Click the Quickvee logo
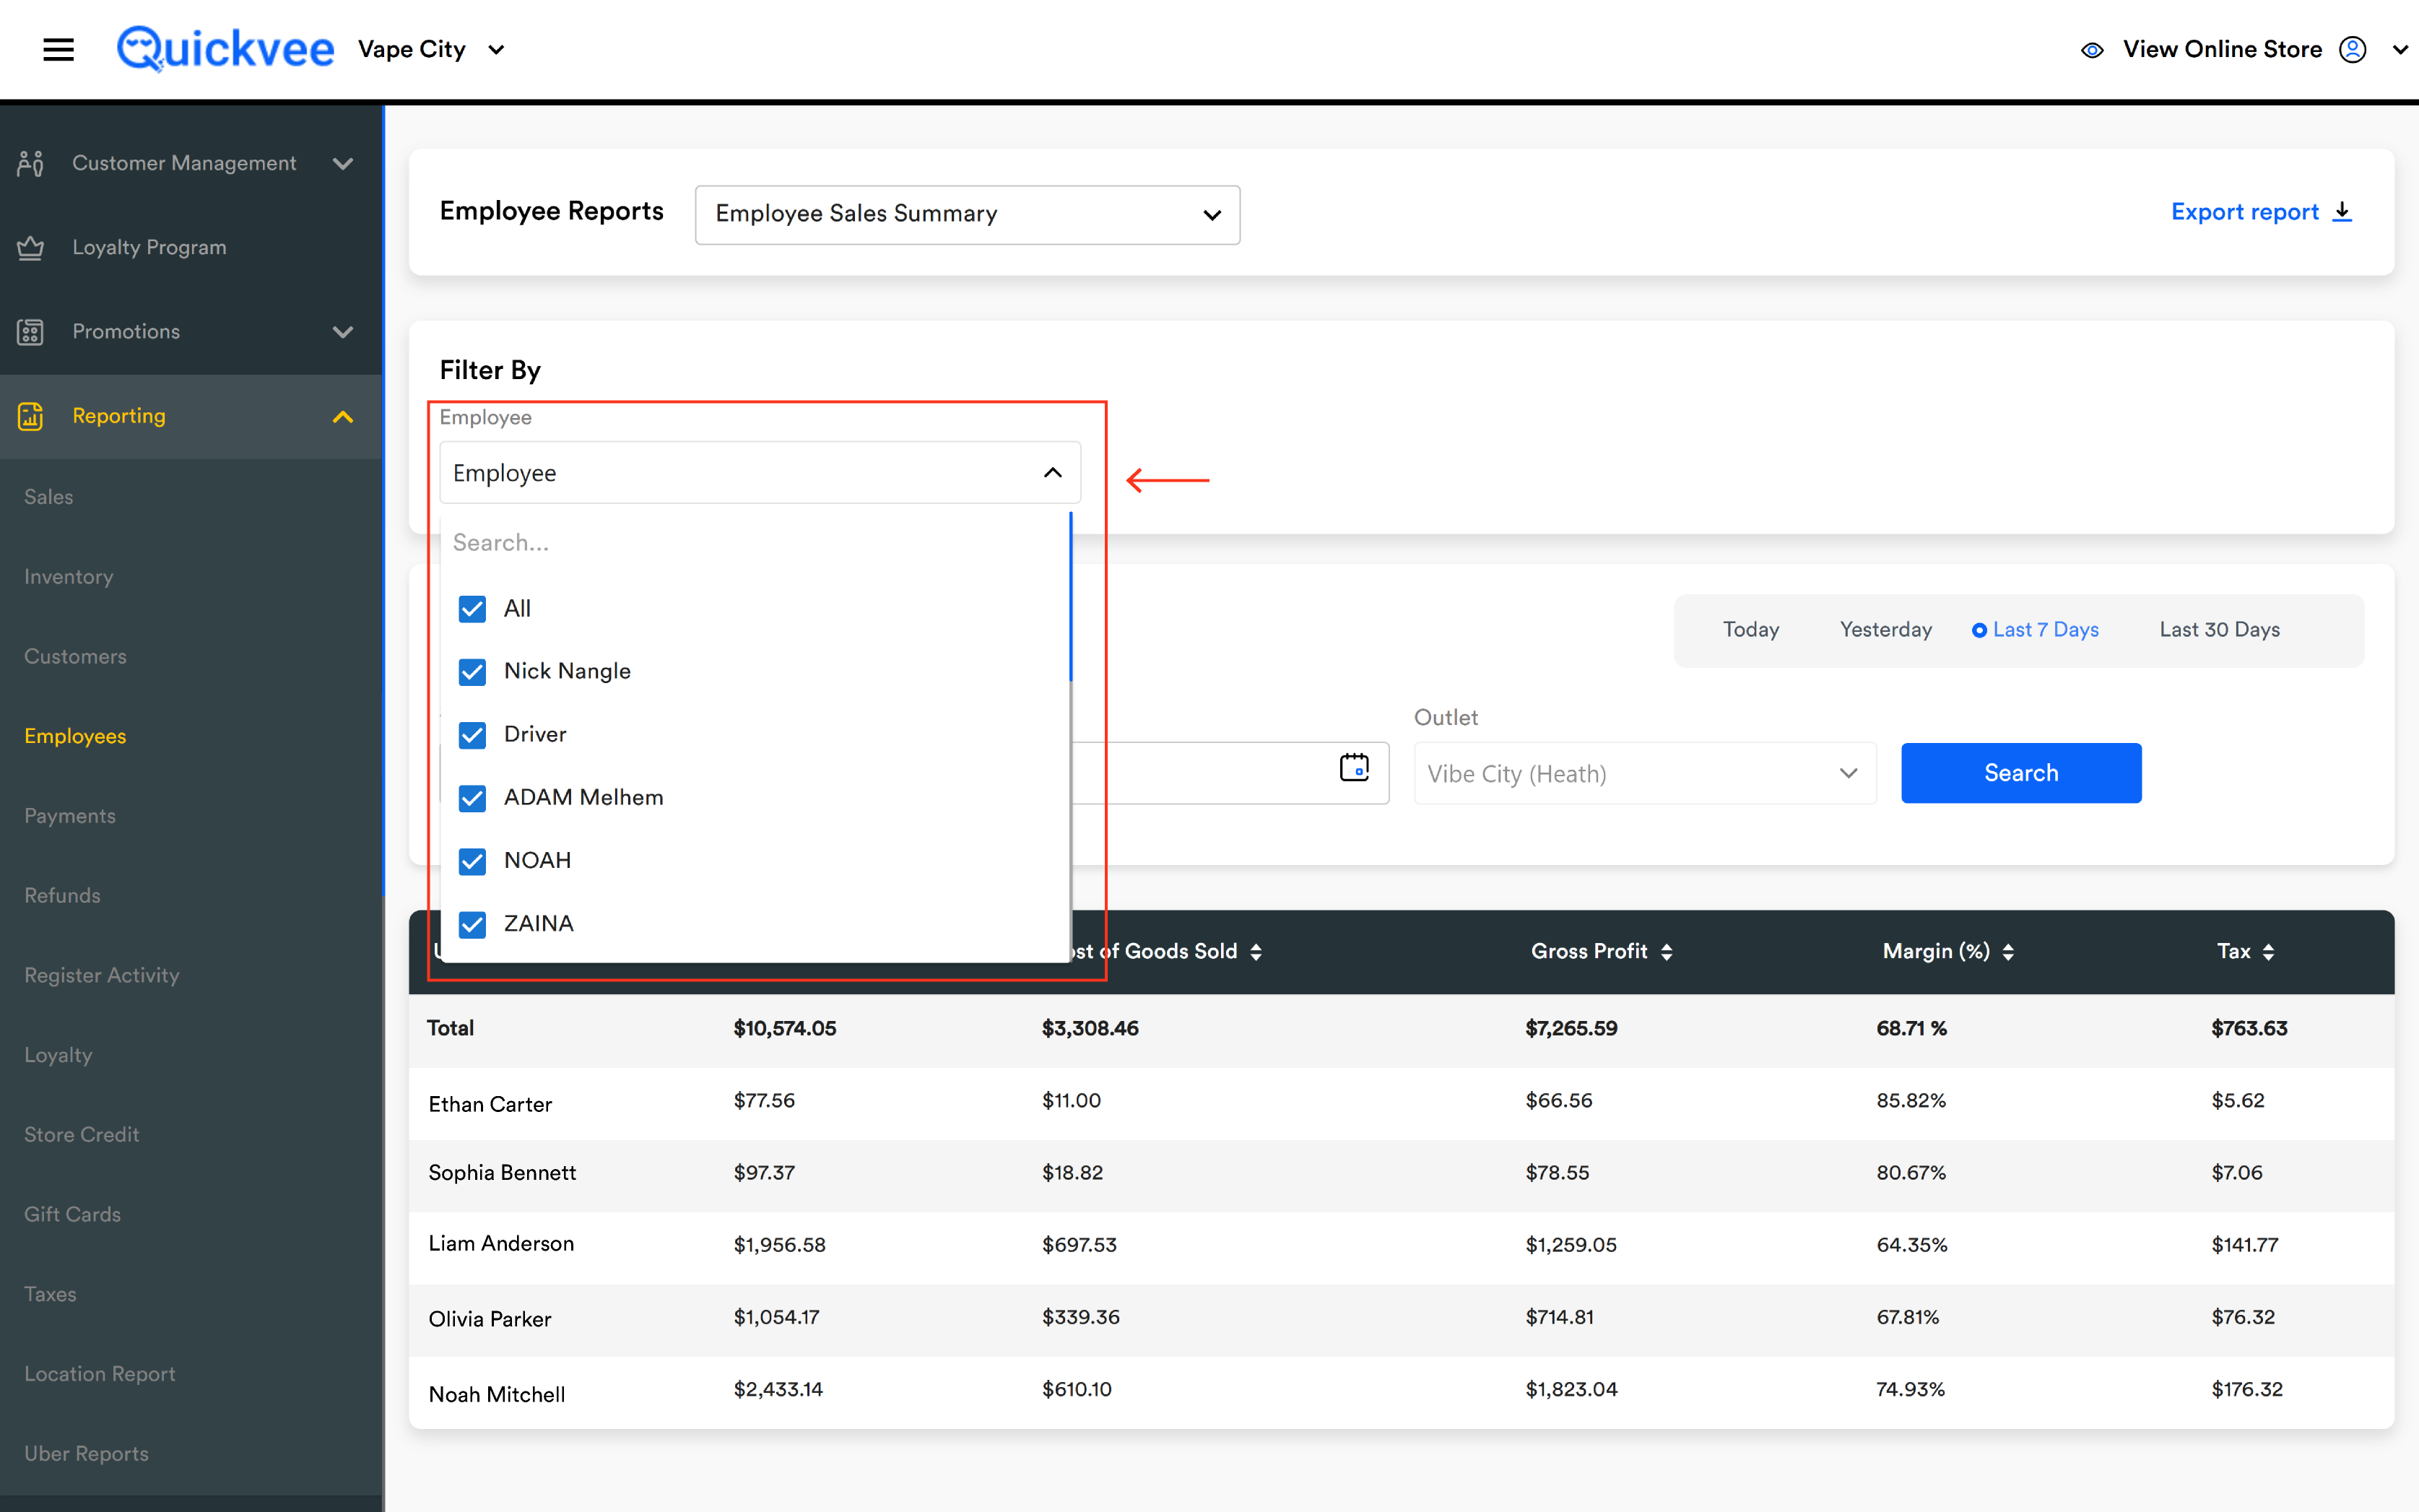The height and width of the screenshot is (1512, 2419). pos(225,49)
